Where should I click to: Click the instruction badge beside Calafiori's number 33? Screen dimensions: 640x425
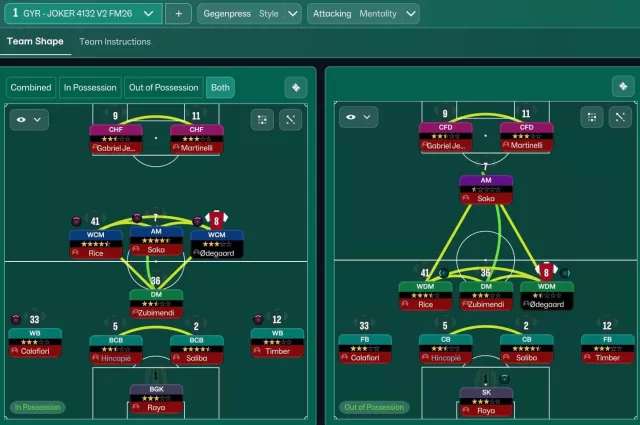click(x=16, y=319)
